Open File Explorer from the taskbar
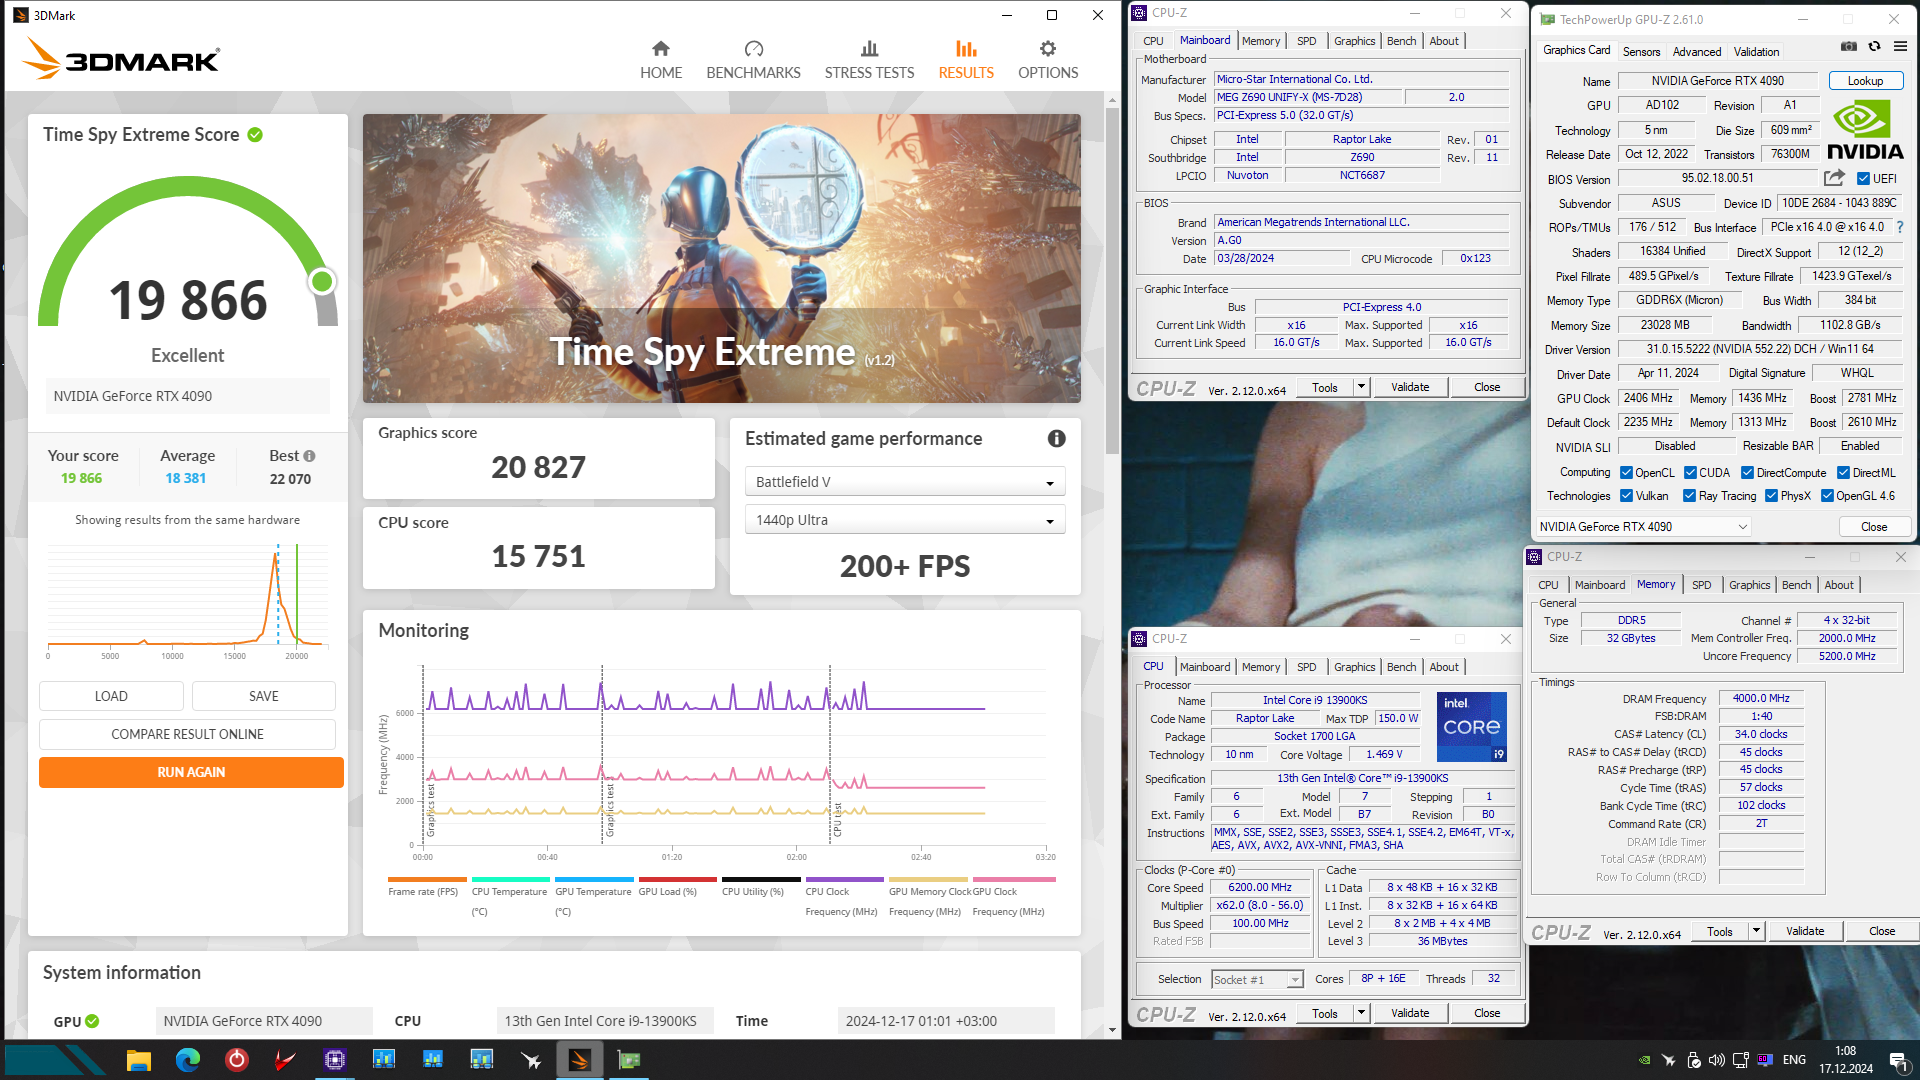 click(x=139, y=1060)
